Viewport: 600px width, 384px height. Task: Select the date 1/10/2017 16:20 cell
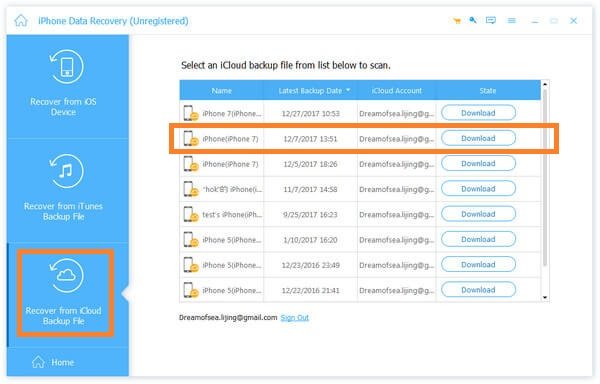310,240
